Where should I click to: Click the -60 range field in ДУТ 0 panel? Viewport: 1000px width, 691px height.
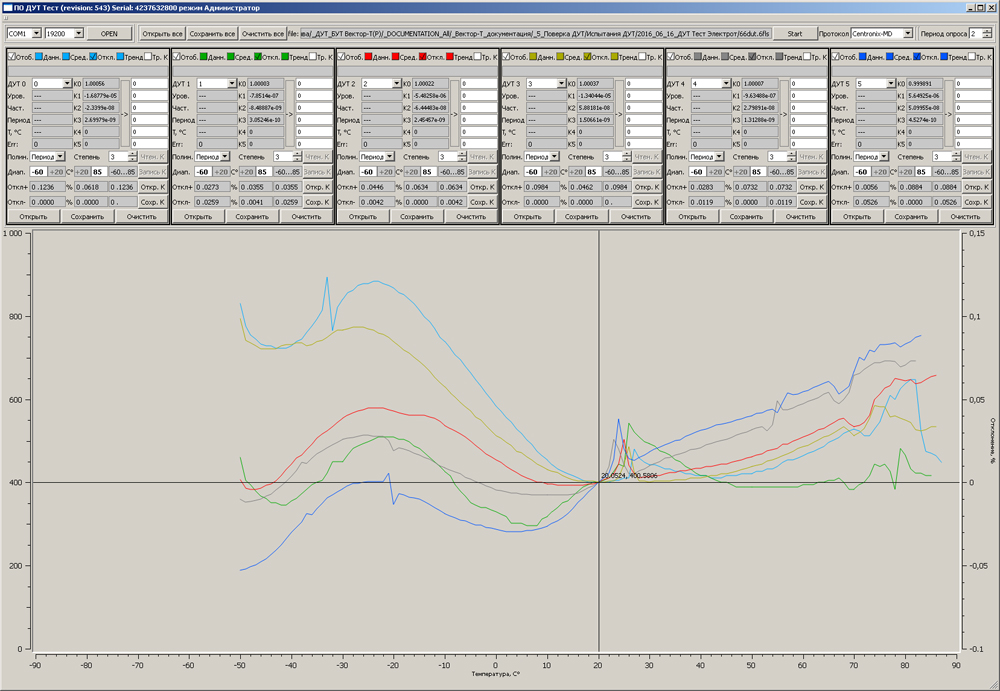click(x=38, y=172)
